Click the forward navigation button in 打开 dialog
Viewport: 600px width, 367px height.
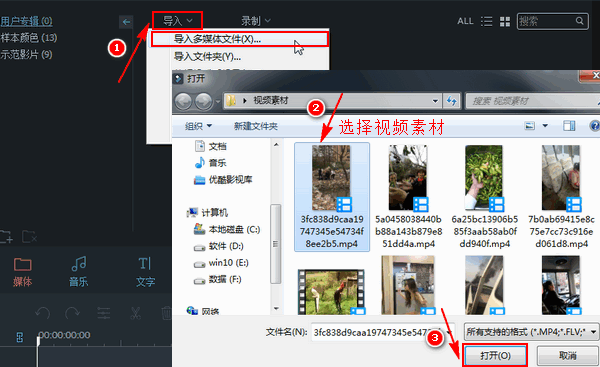[x=204, y=101]
